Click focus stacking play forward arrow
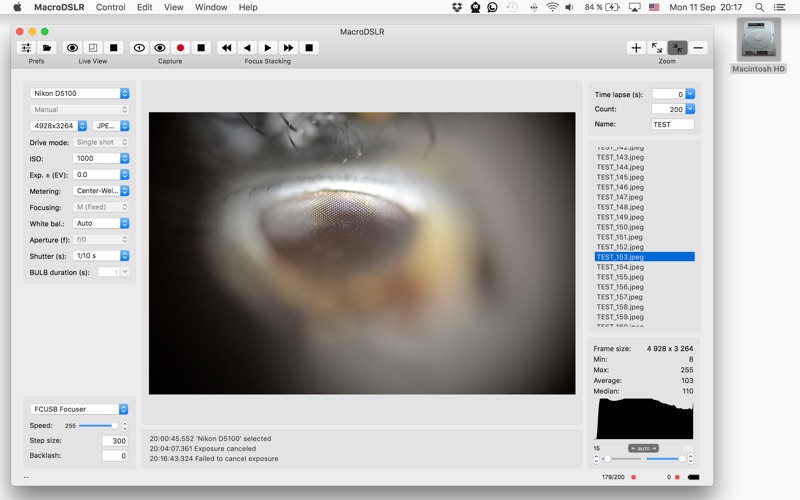Viewport: 800px width, 500px height. pyautogui.click(x=268, y=48)
